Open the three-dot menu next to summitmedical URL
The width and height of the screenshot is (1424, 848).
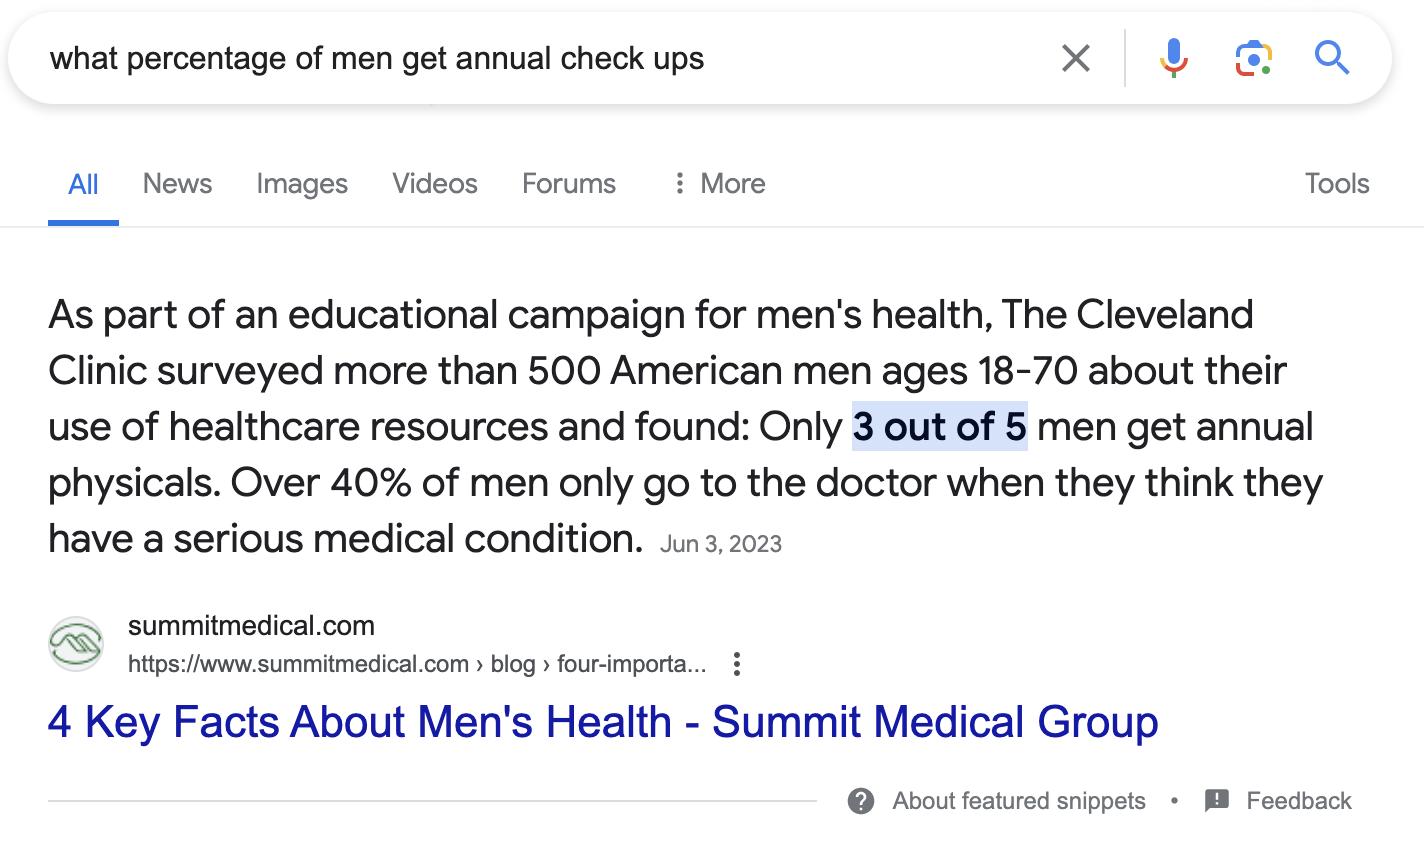[x=737, y=664]
